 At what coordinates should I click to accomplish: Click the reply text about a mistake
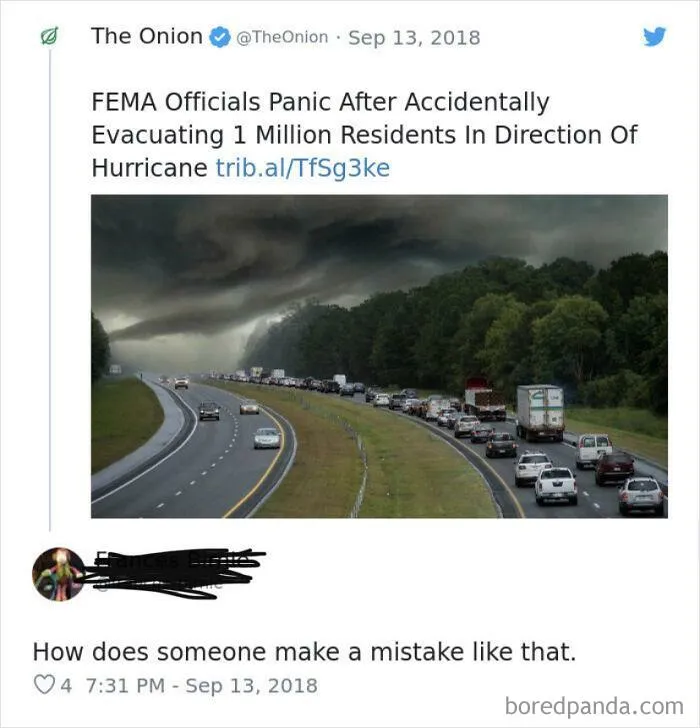[x=305, y=651]
